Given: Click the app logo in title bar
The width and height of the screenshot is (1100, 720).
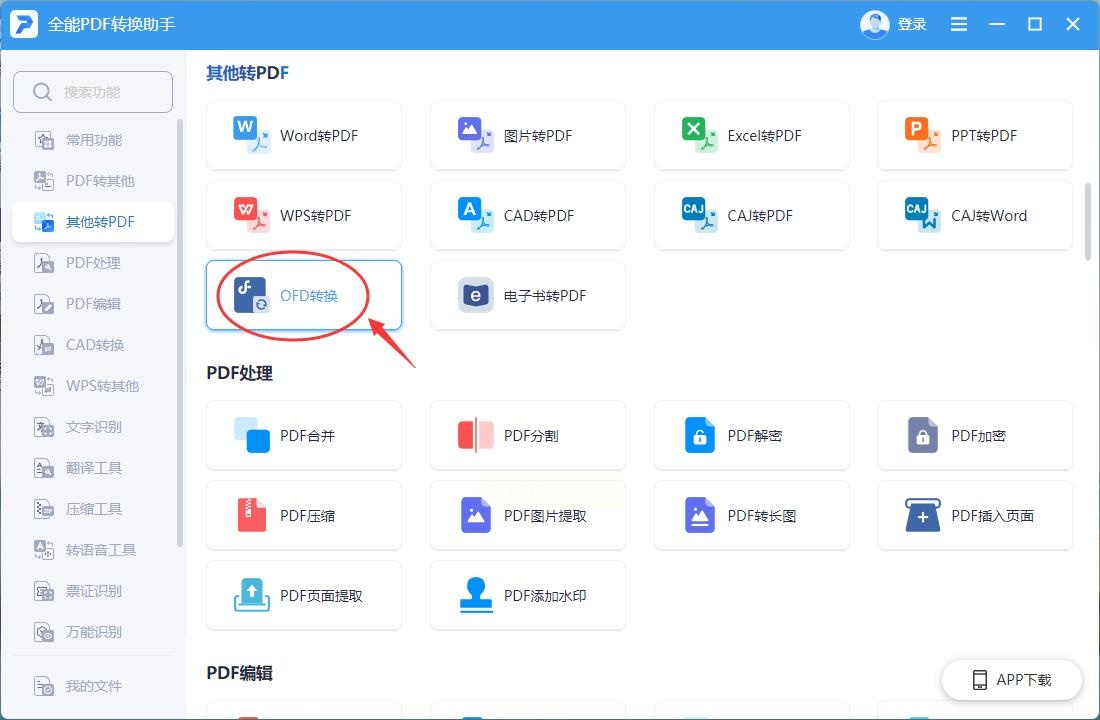Looking at the screenshot, I should click(x=24, y=24).
